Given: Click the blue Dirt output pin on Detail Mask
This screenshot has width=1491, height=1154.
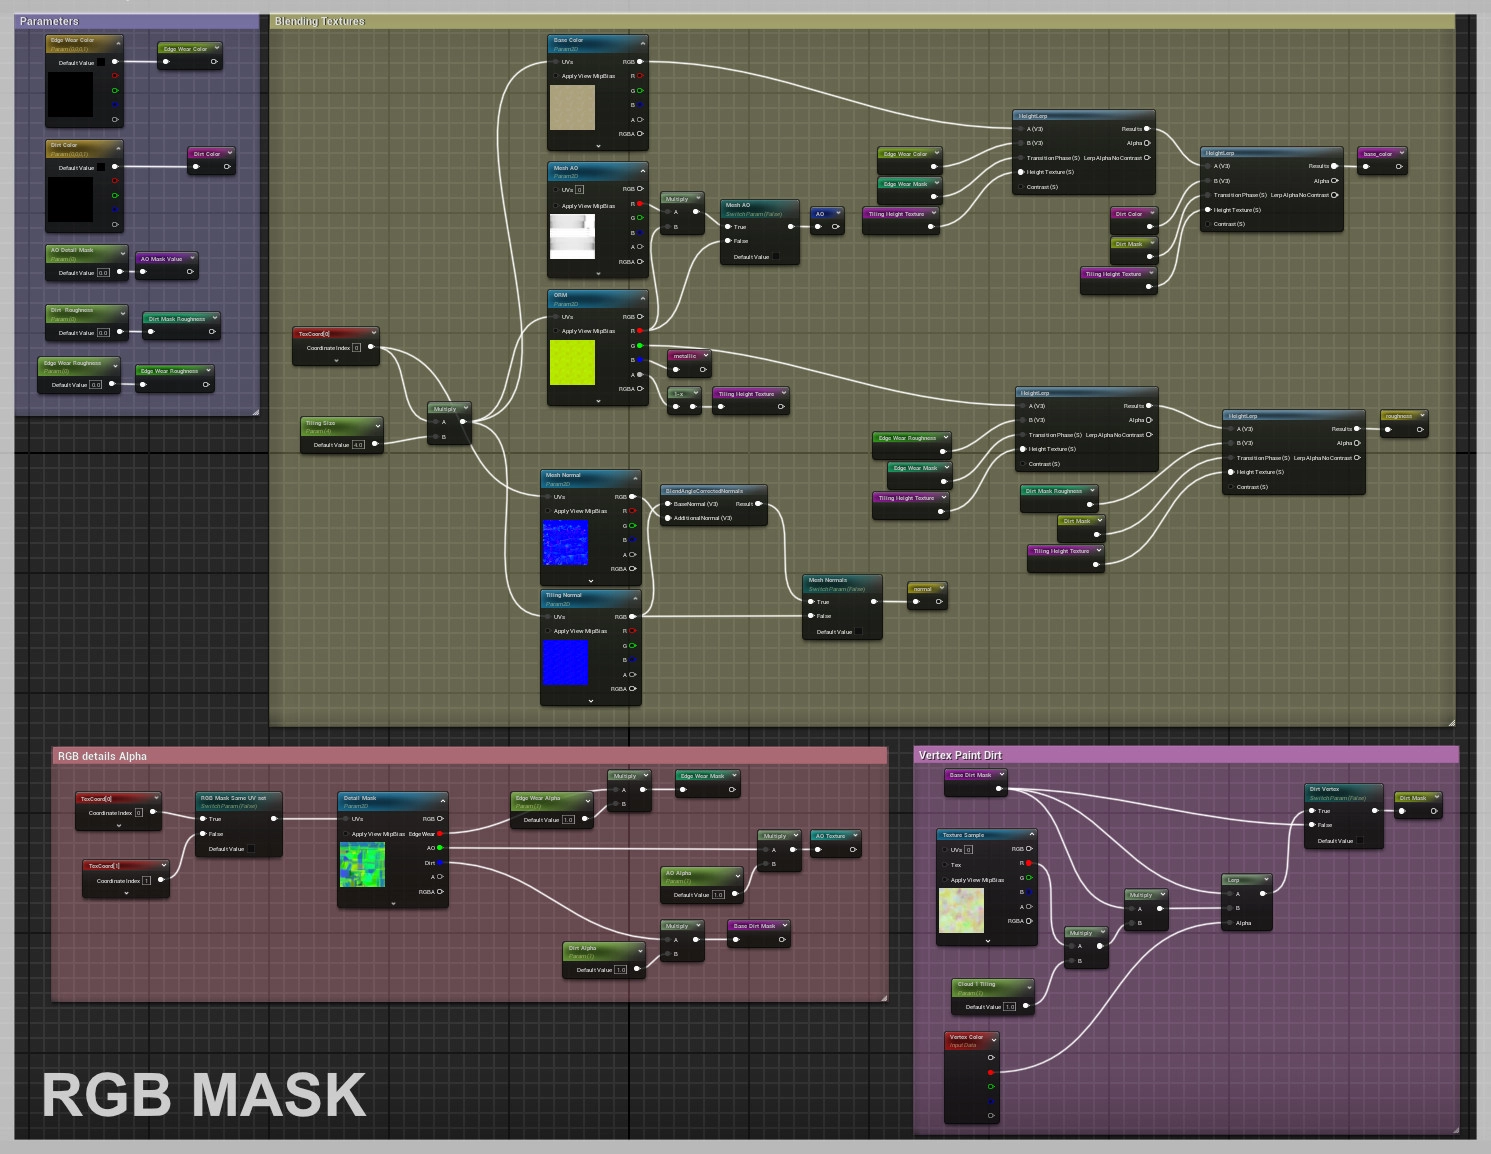Looking at the screenshot, I should point(439,862).
